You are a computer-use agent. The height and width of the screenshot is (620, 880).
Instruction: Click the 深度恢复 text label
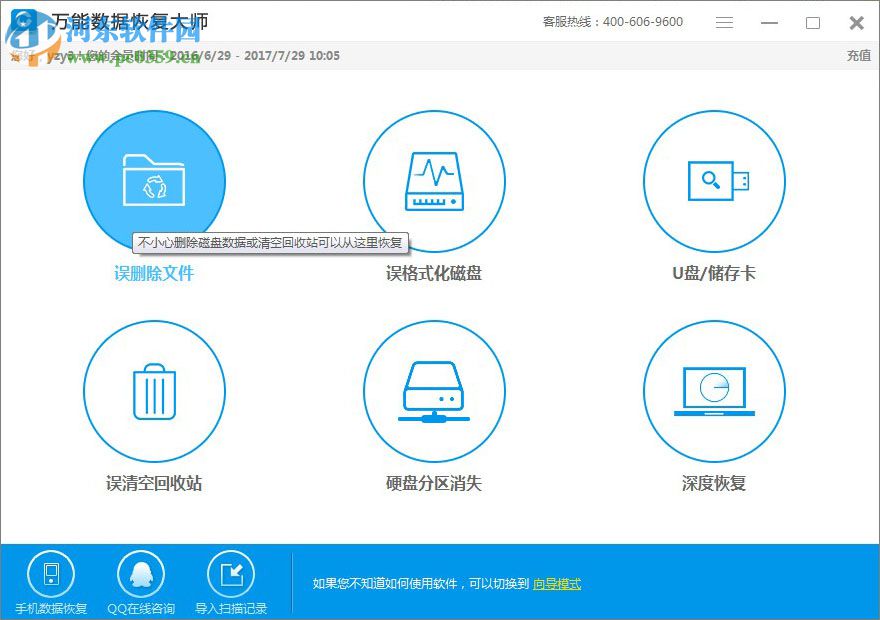tap(714, 482)
